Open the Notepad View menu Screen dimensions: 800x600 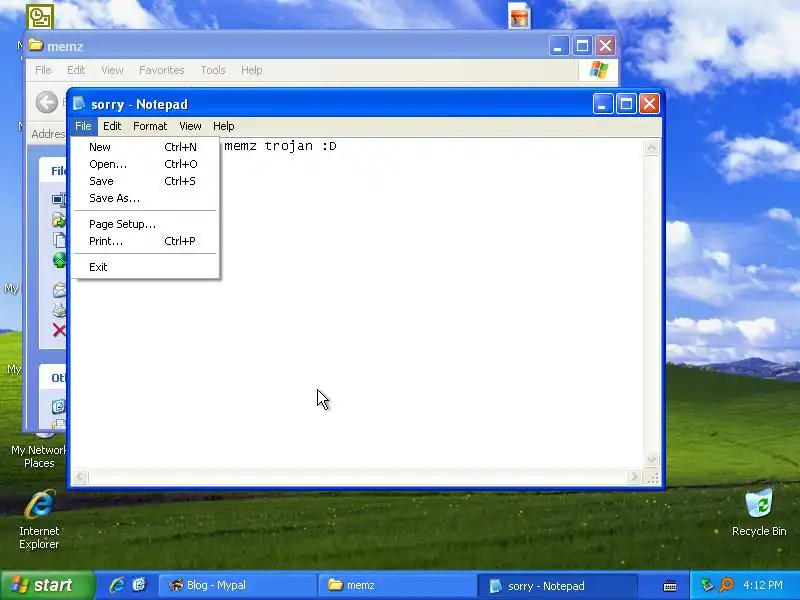(190, 126)
